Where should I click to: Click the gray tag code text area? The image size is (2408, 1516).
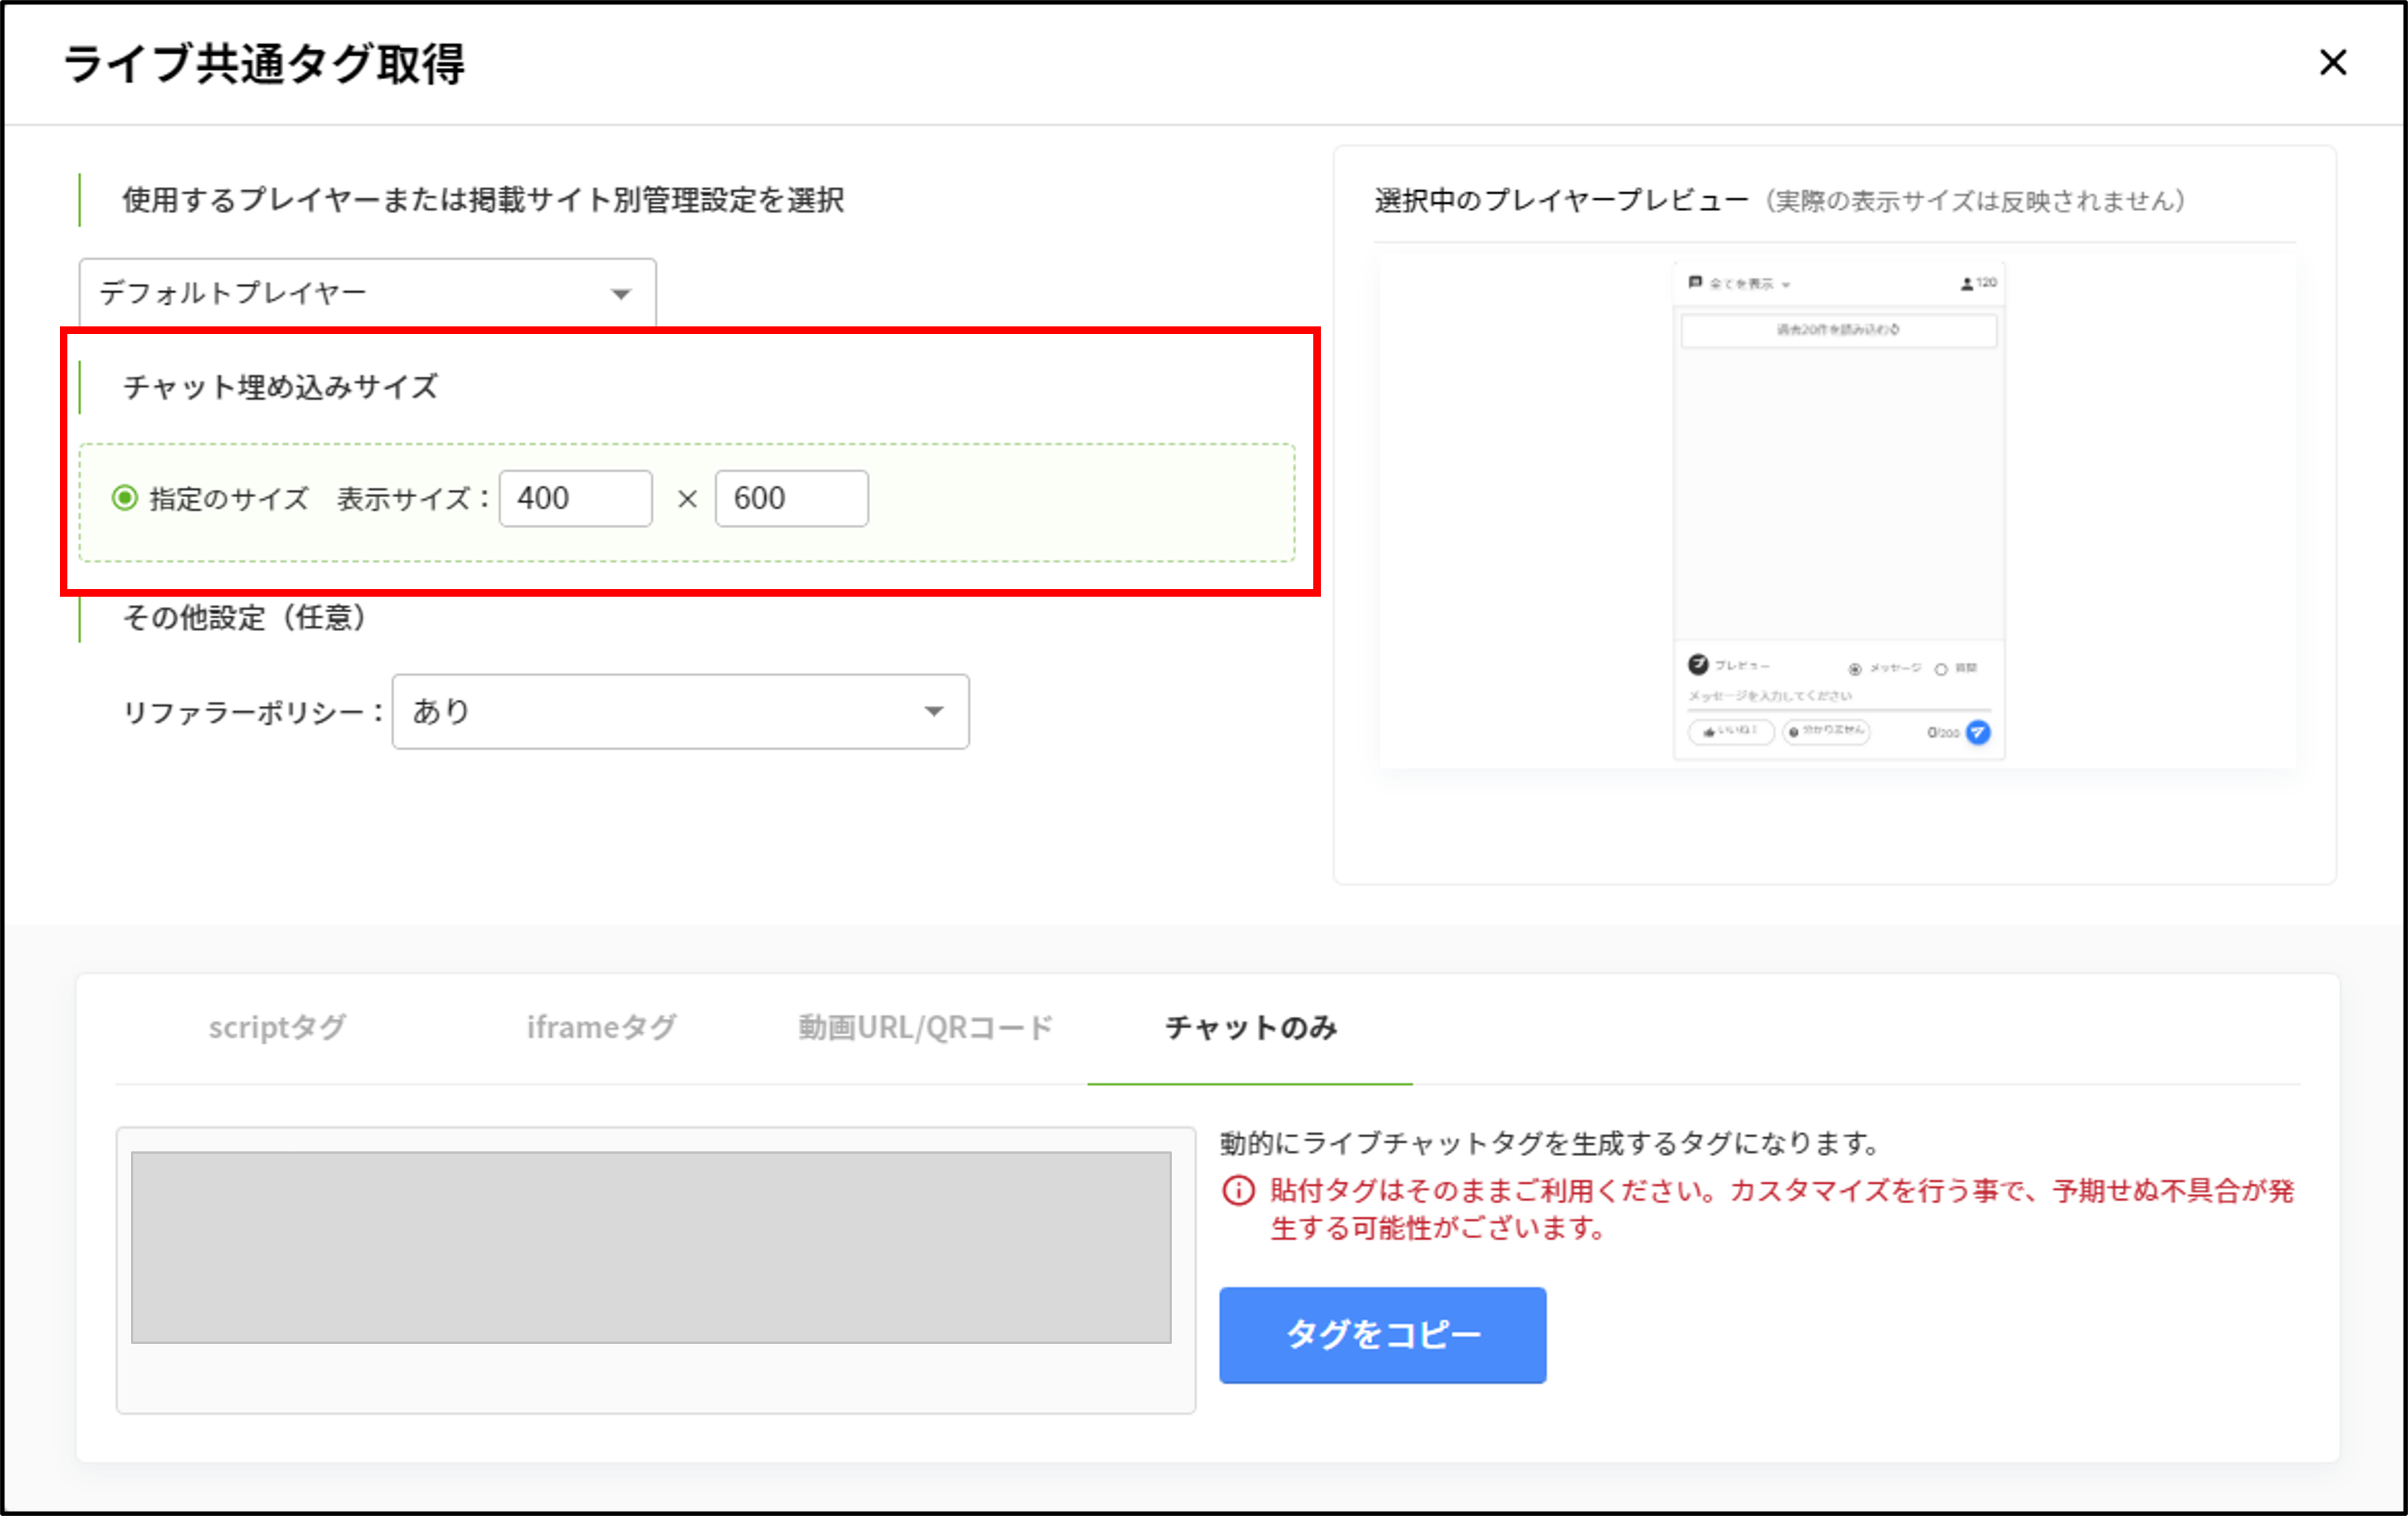[x=651, y=1247]
